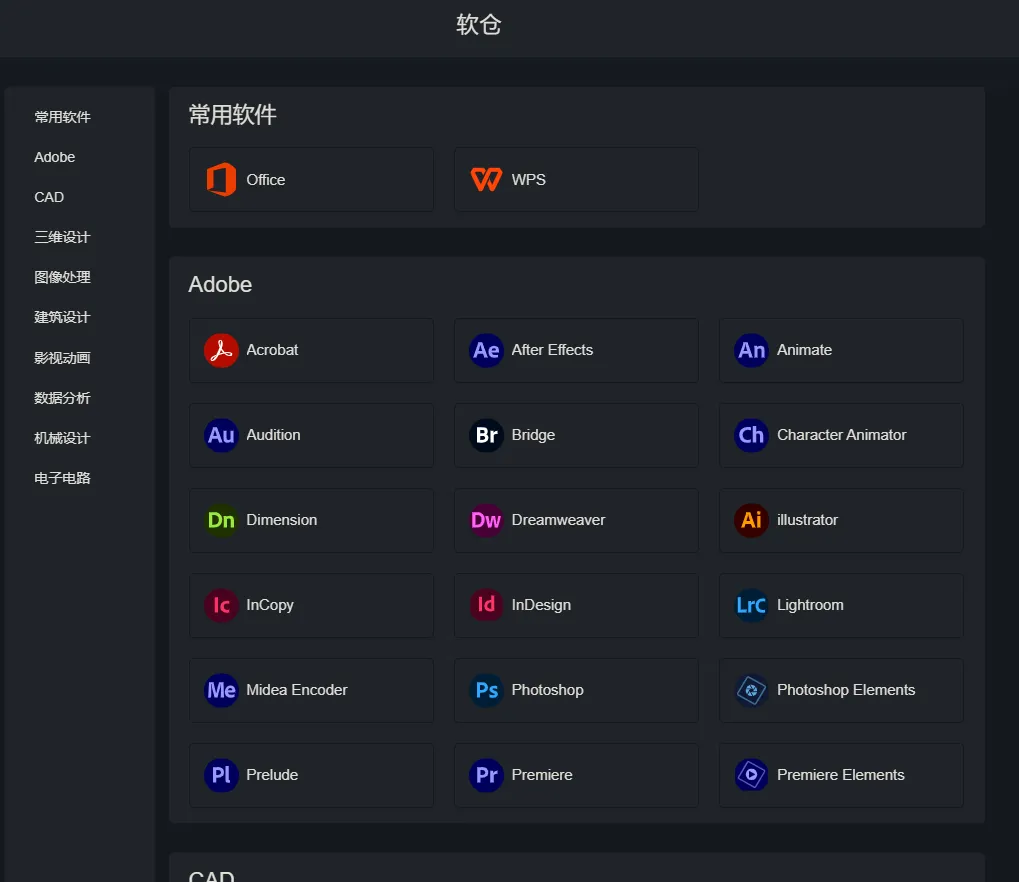Click the Premiere Pr icon
Image resolution: width=1019 pixels, height=882 pixels.
(486, 776)
